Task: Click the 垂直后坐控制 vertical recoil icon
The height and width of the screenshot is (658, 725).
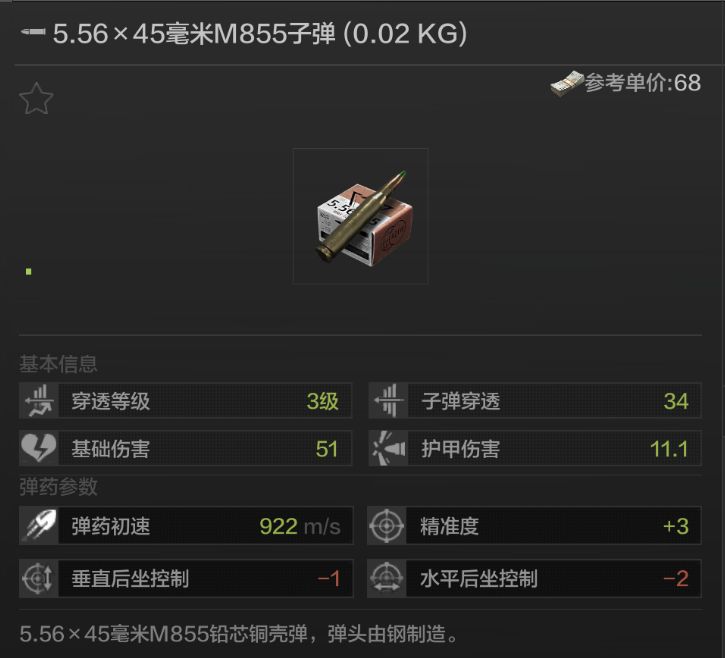Action: click(39, 578)
